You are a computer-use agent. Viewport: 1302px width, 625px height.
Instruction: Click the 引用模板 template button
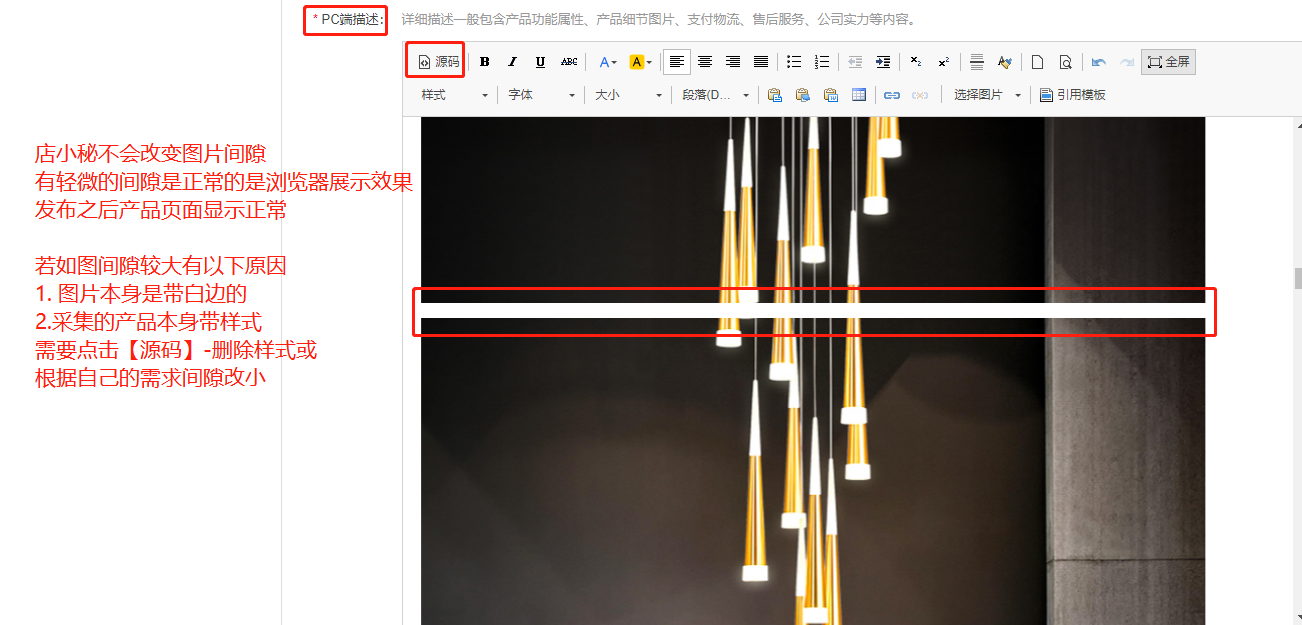[1073, 95]
